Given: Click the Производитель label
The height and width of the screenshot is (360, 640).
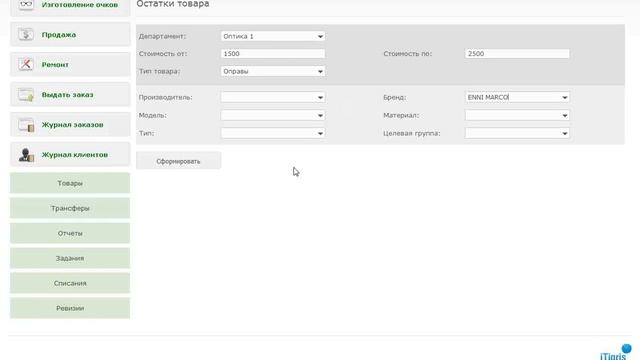Looking at the screenshot, I should [x=165, y=97].
